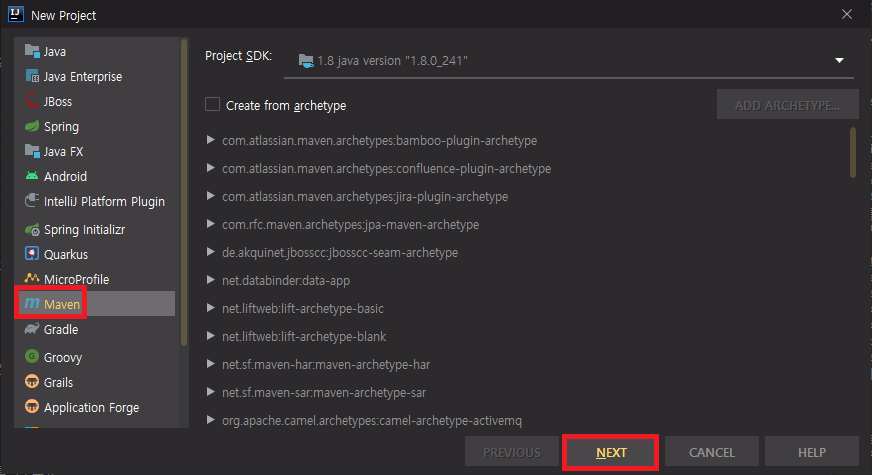Click the Spring Initializr icon

tap(32, 229)
